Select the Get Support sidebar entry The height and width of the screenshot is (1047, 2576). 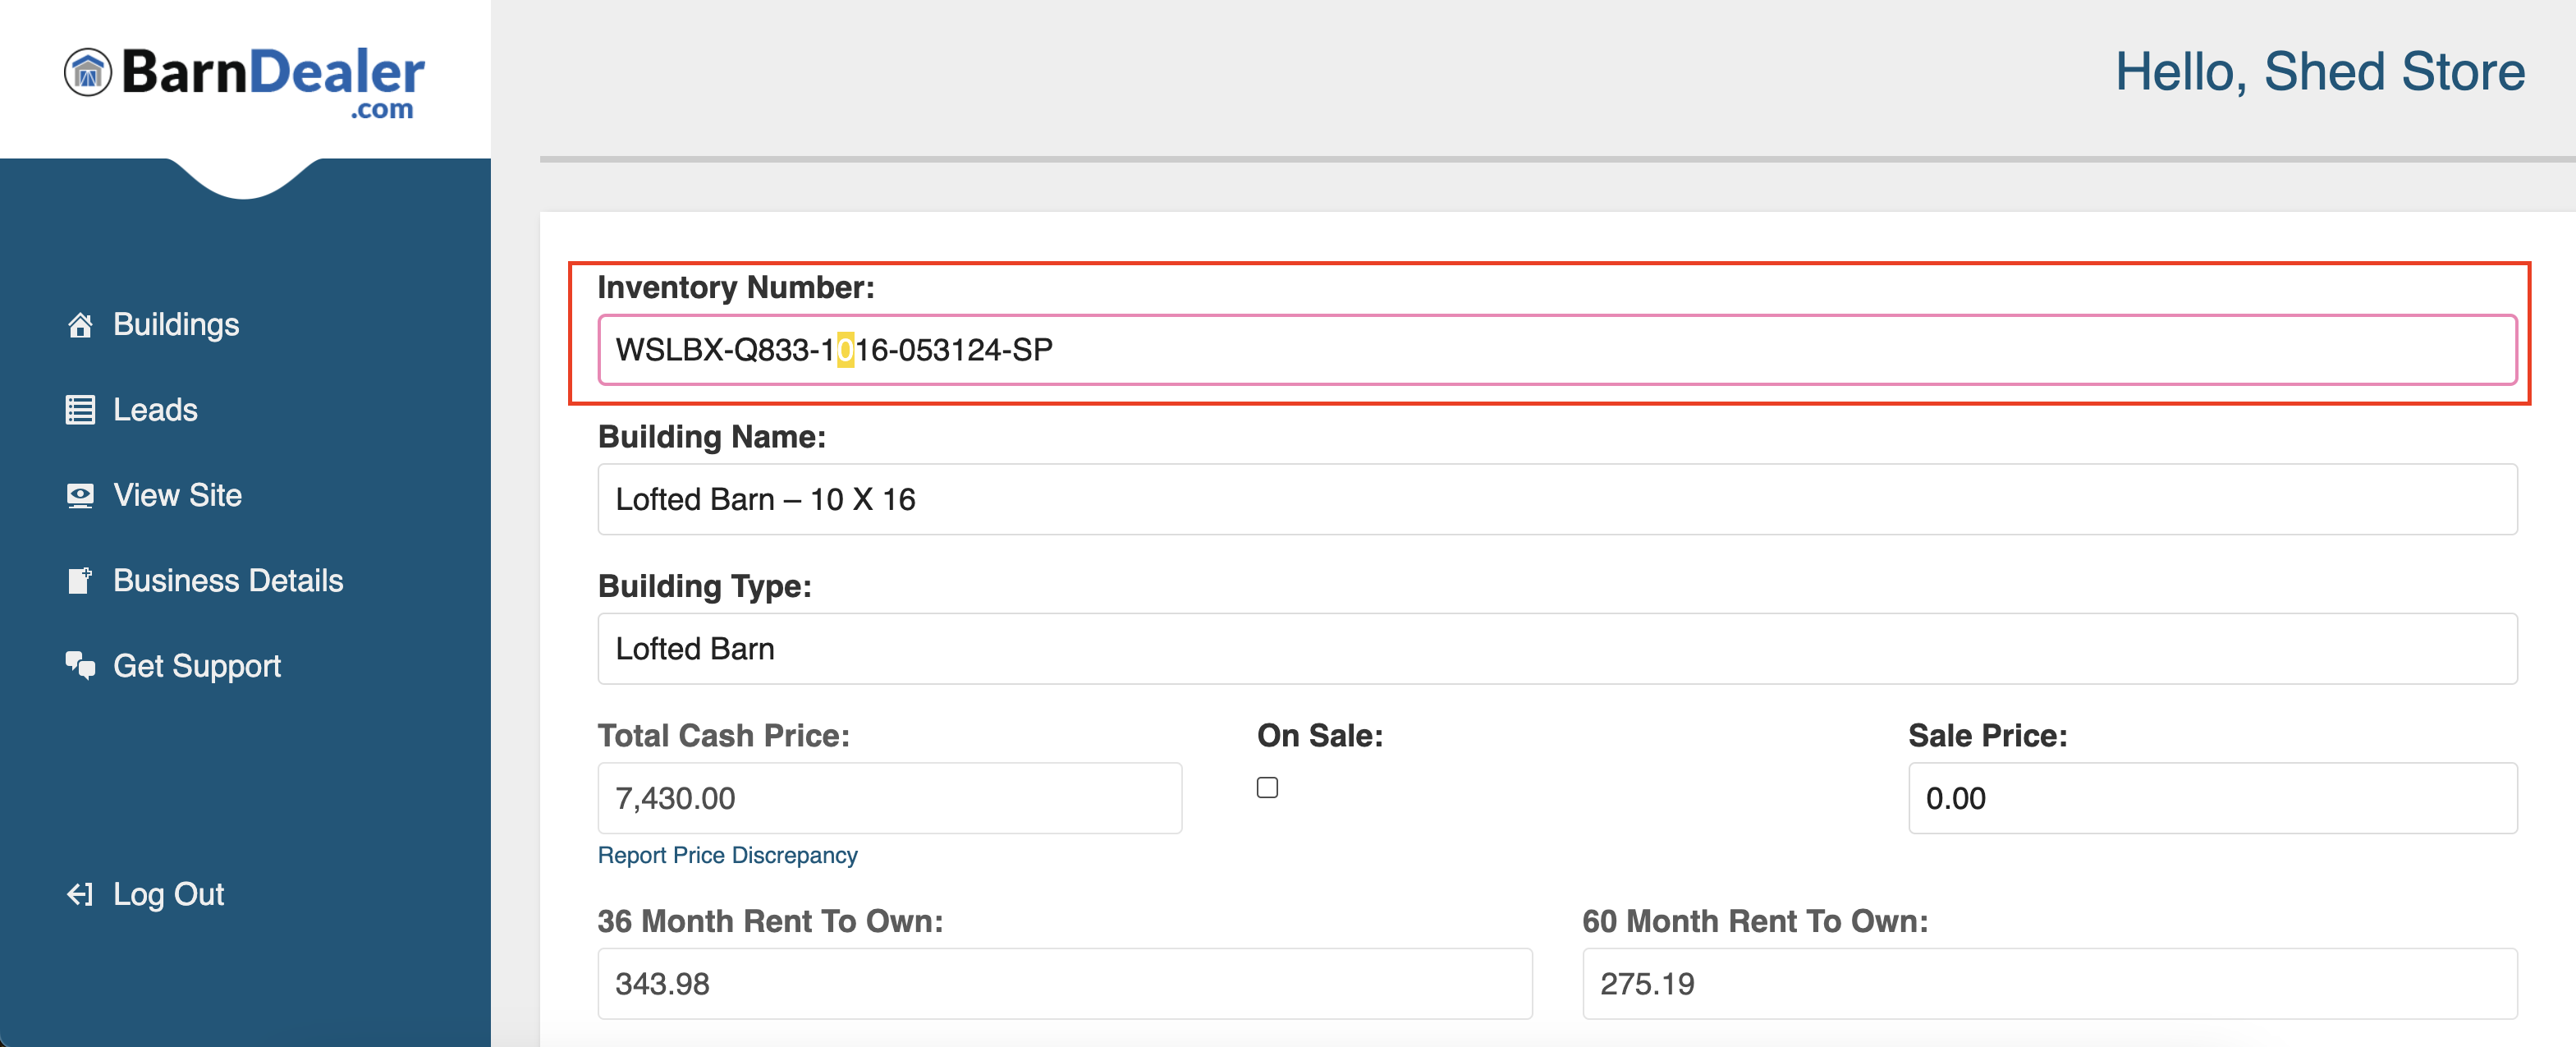(x=197, y=666)
